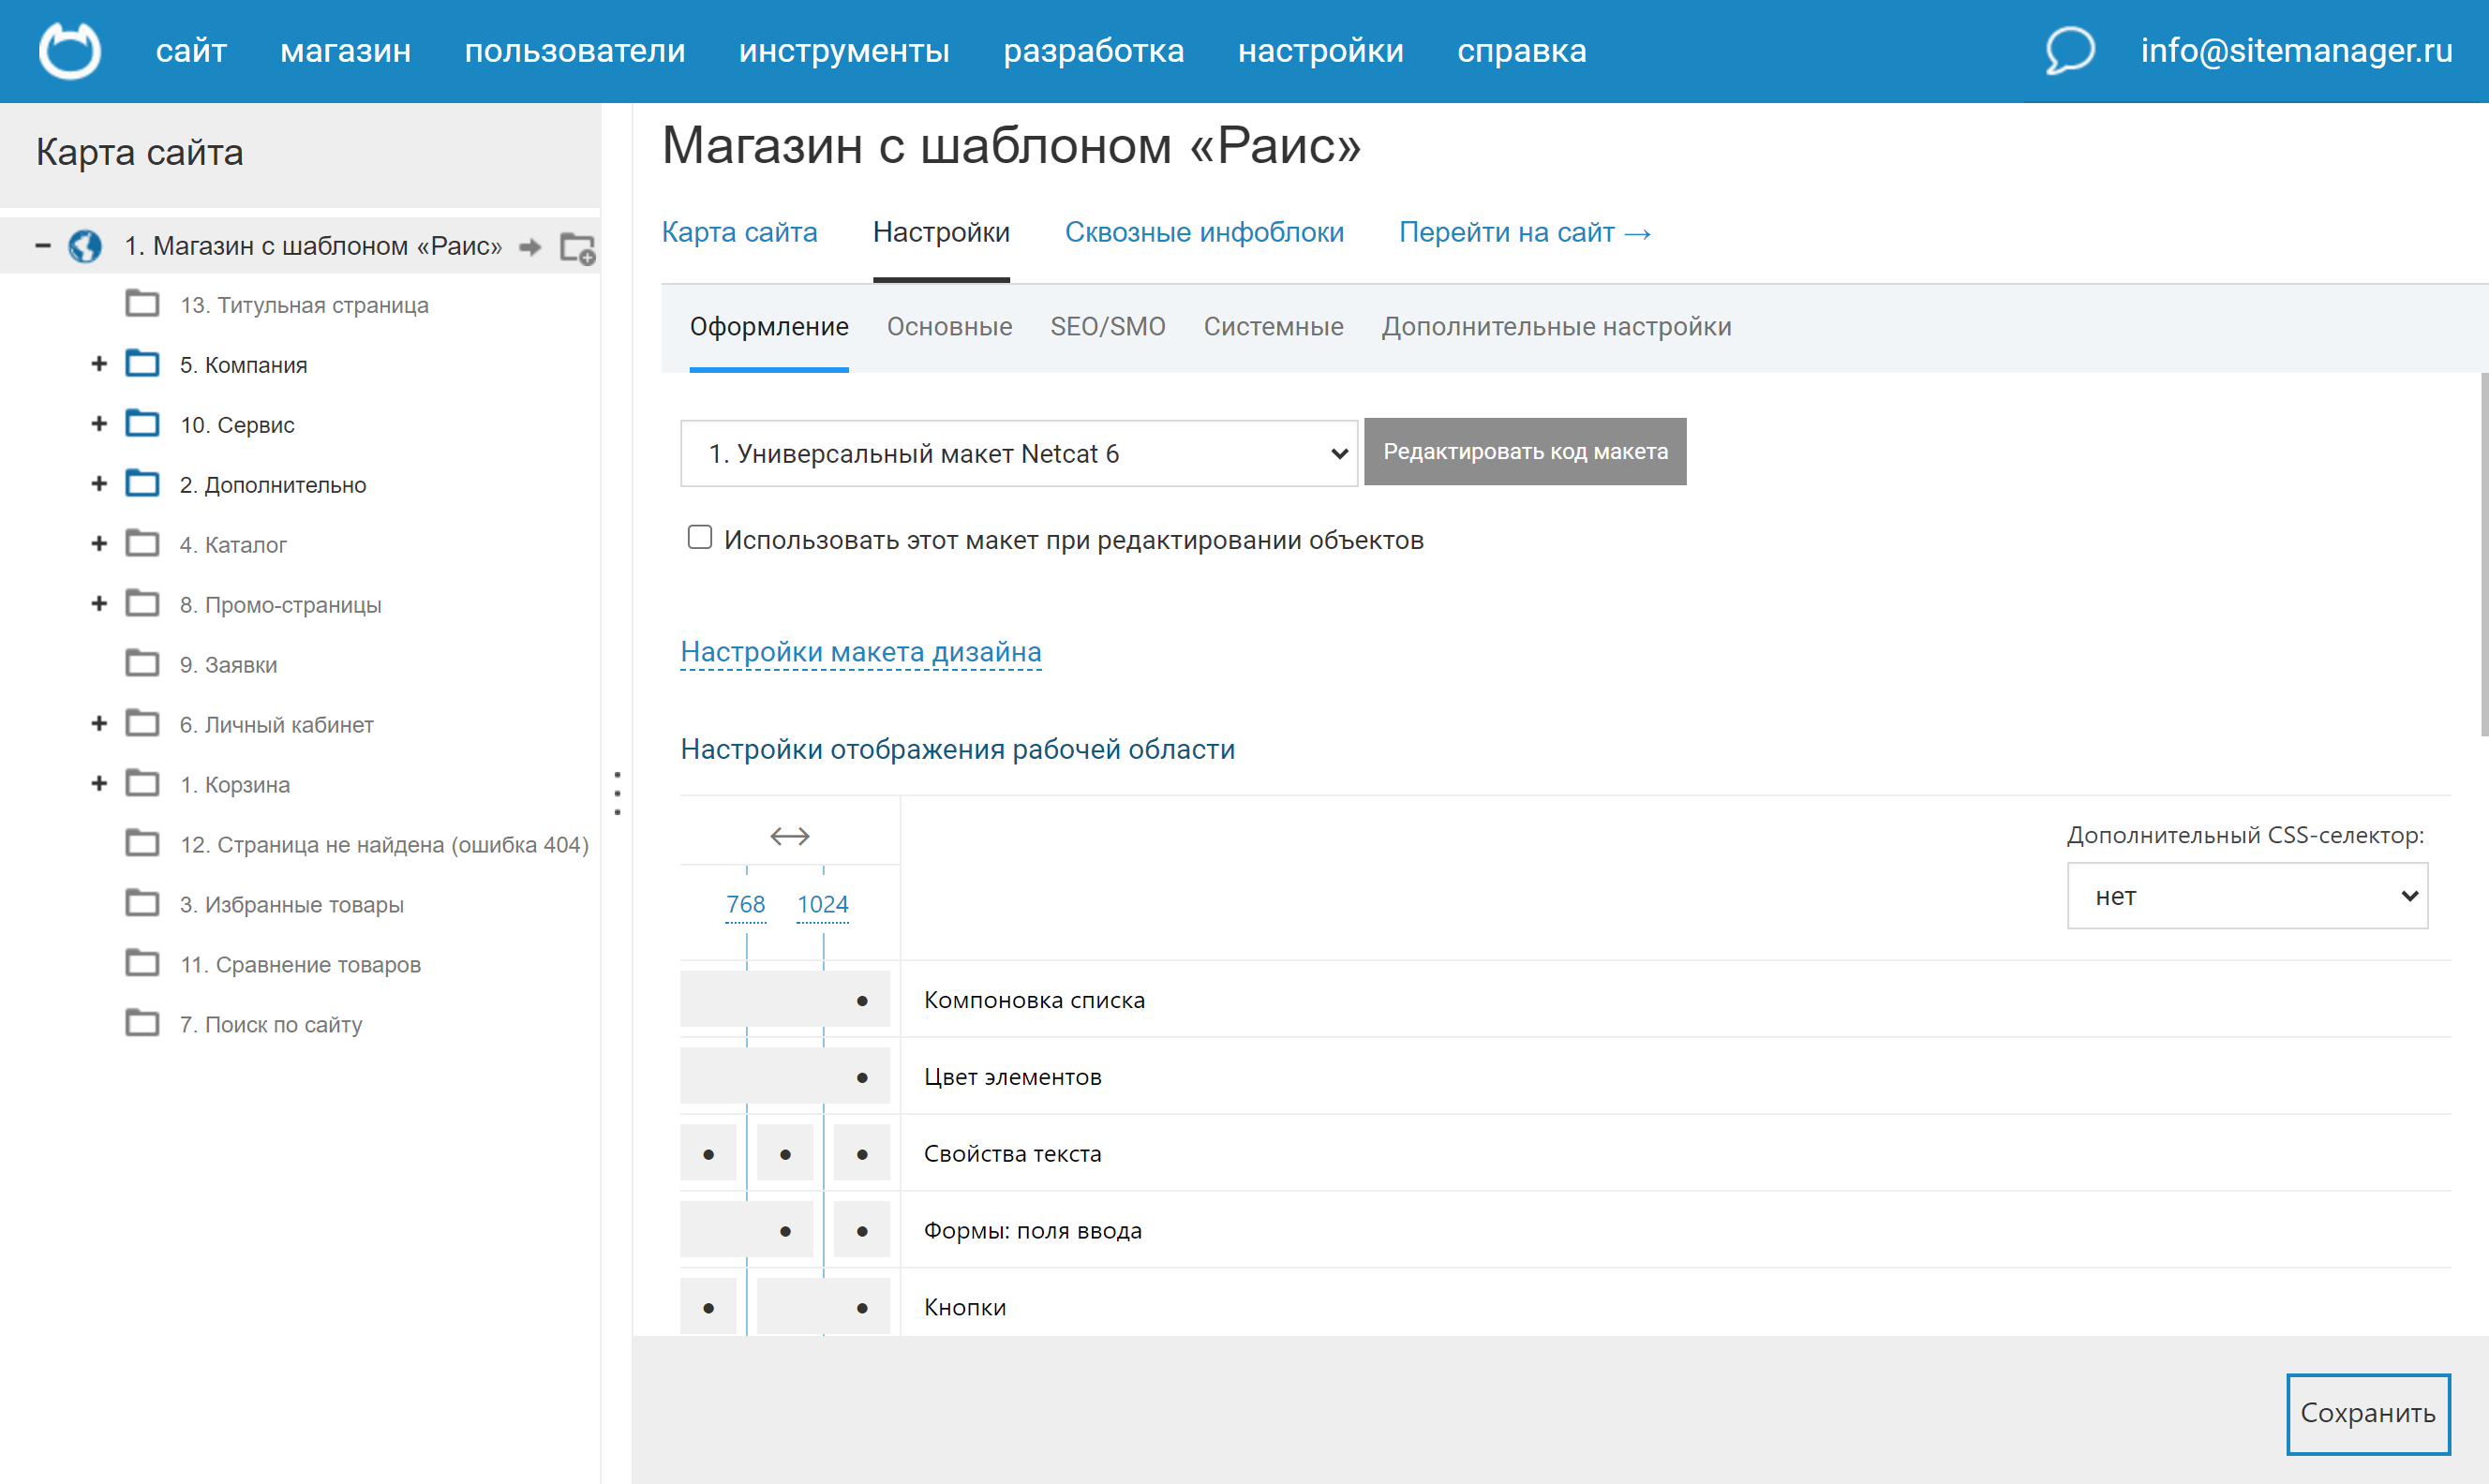
Task: Toggle the first dot in the Кнопки row
Action: pos(708,1308)
